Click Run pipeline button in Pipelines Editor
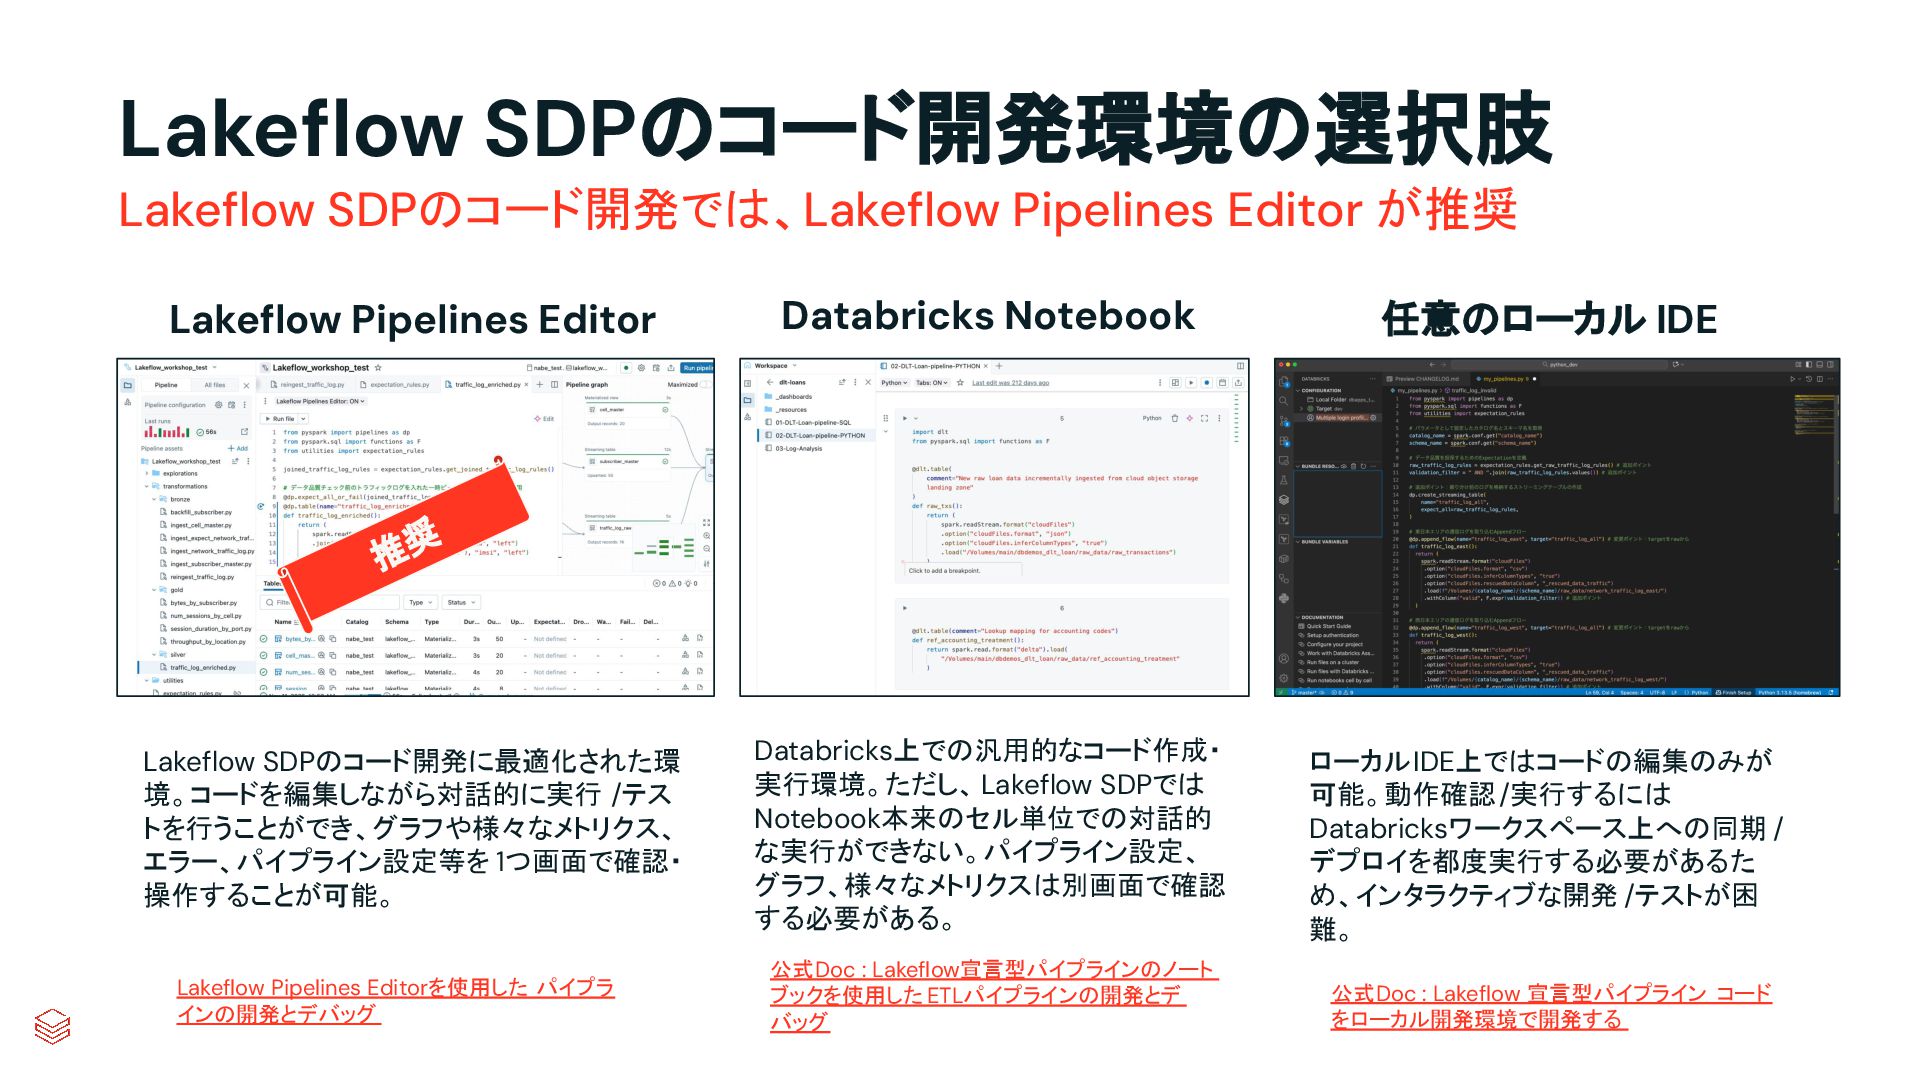 point(698,368)
